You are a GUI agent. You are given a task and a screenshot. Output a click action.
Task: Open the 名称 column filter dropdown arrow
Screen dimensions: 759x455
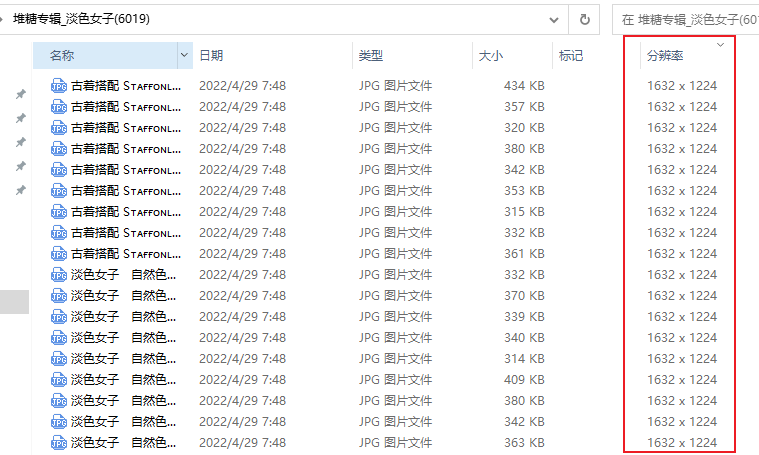[184, 55]
